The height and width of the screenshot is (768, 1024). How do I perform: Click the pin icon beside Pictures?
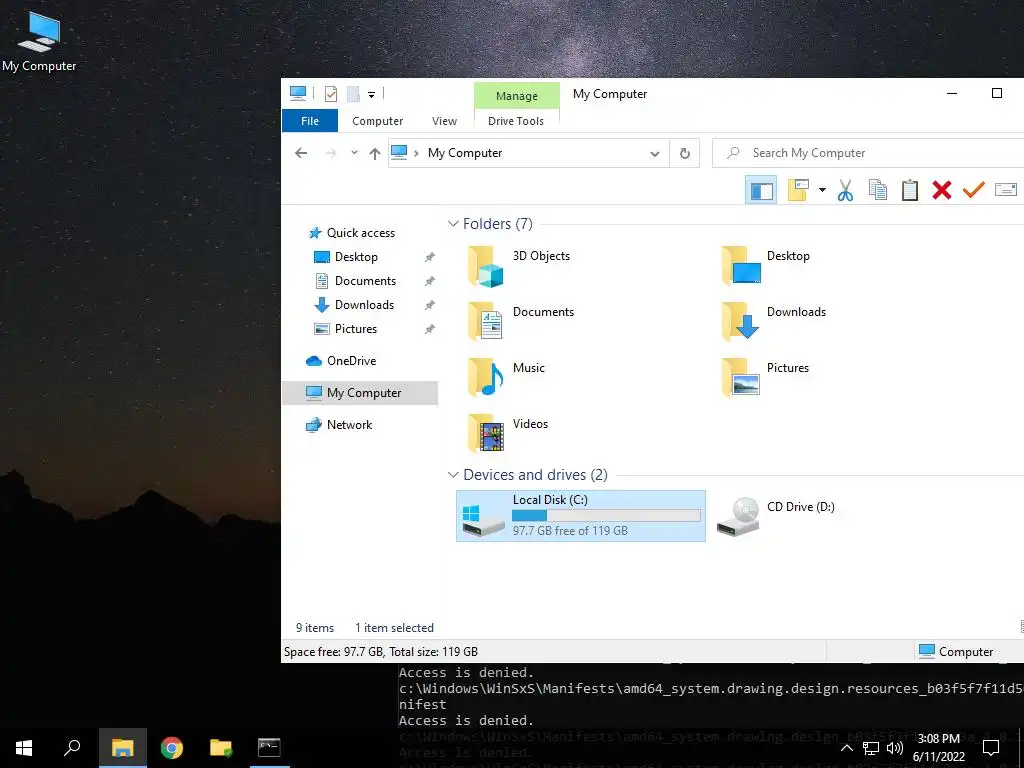429,329
